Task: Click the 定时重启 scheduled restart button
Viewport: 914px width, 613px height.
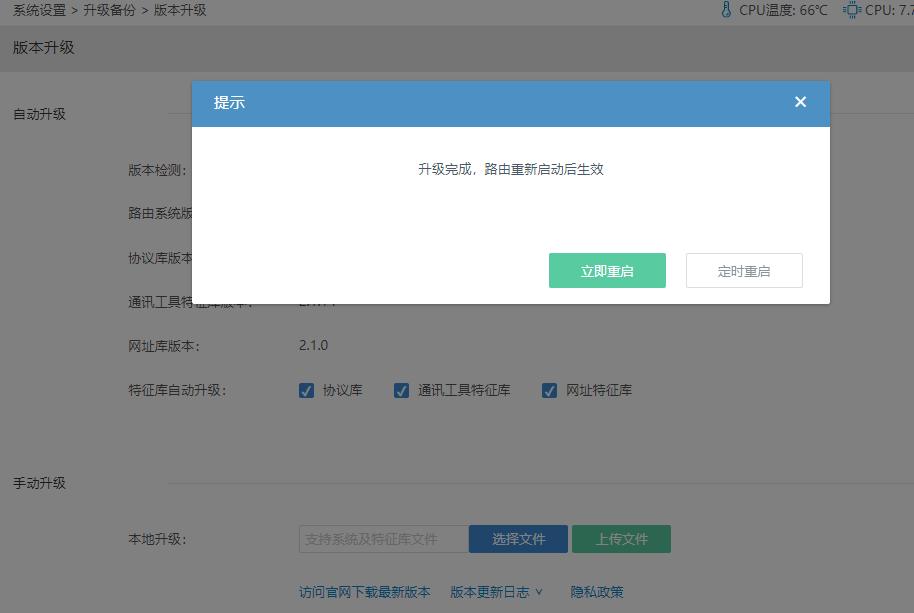Action: [744, 270]
